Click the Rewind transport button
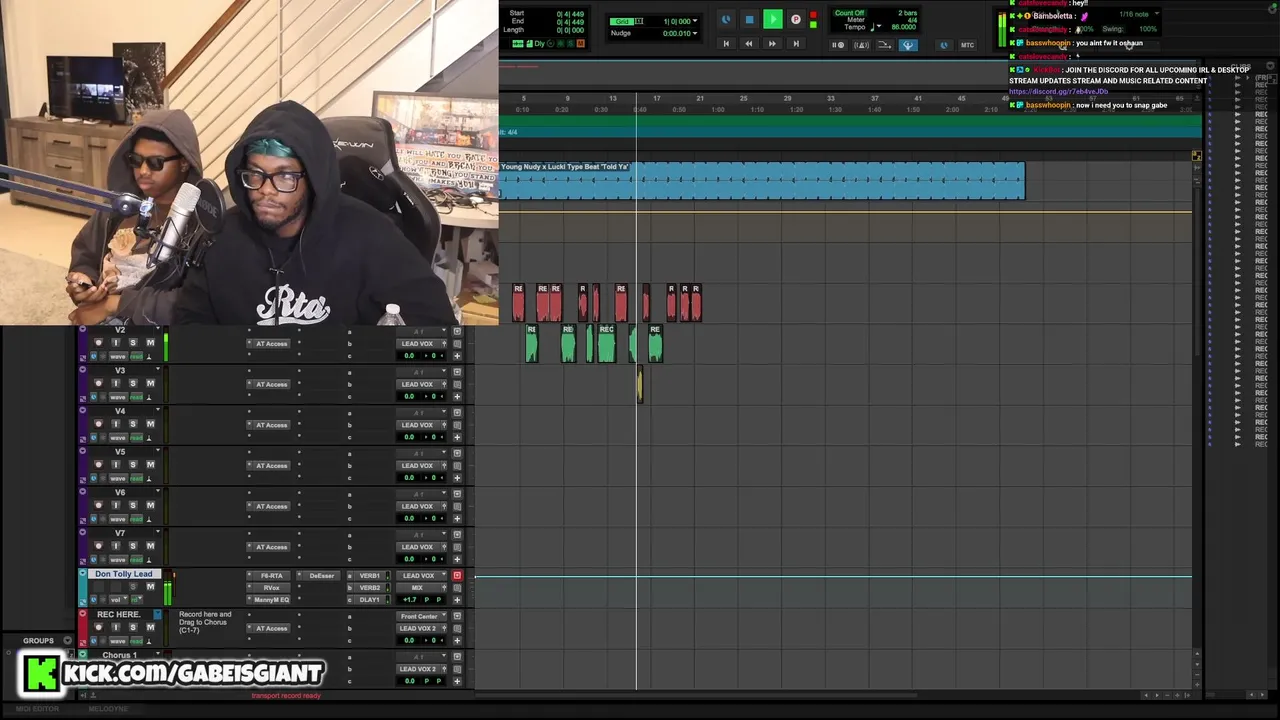The height and width of the screenshot is (720, 1280). pos(749,44)
